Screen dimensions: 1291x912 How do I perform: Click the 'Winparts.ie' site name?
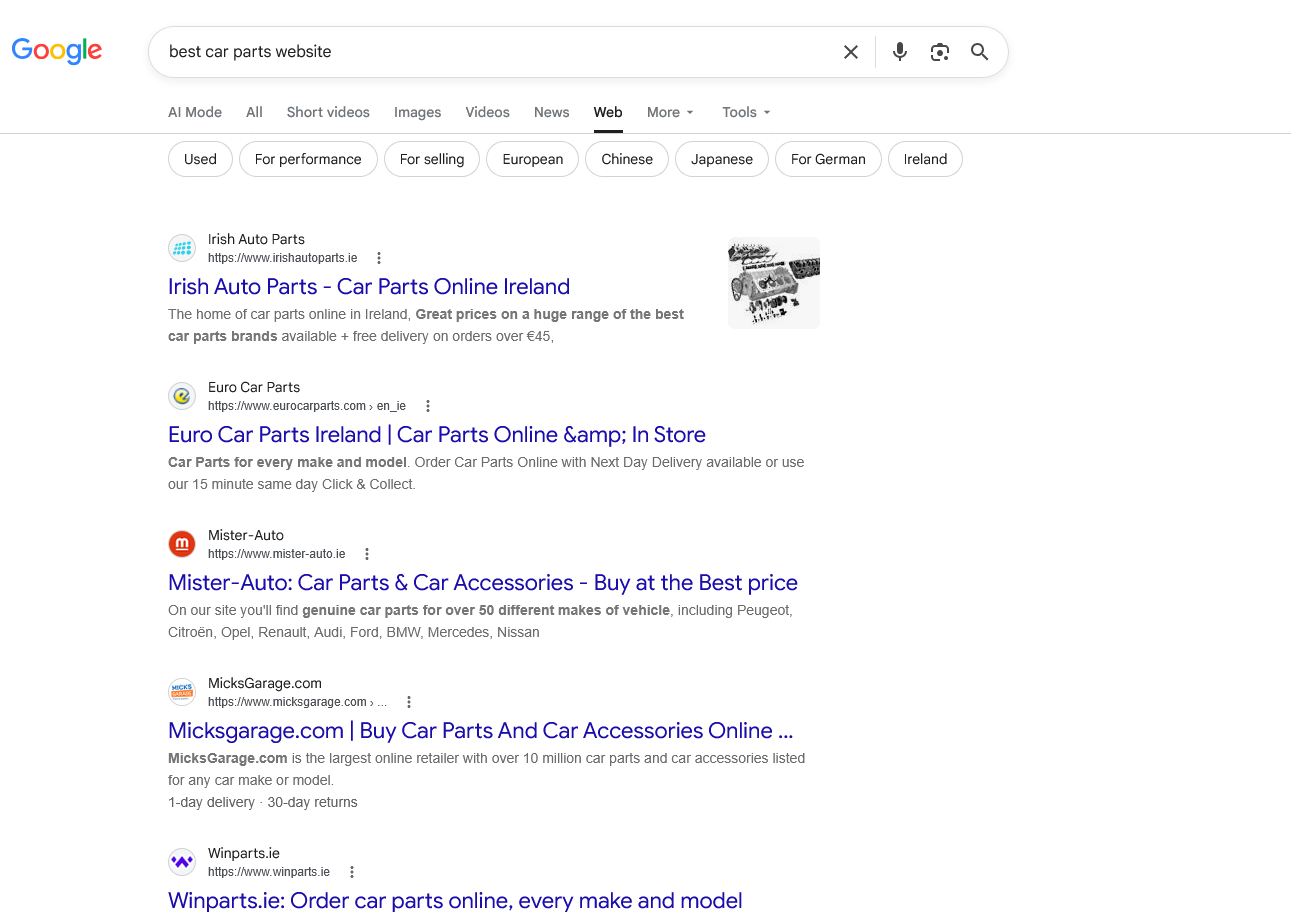(x=244, y=853)
